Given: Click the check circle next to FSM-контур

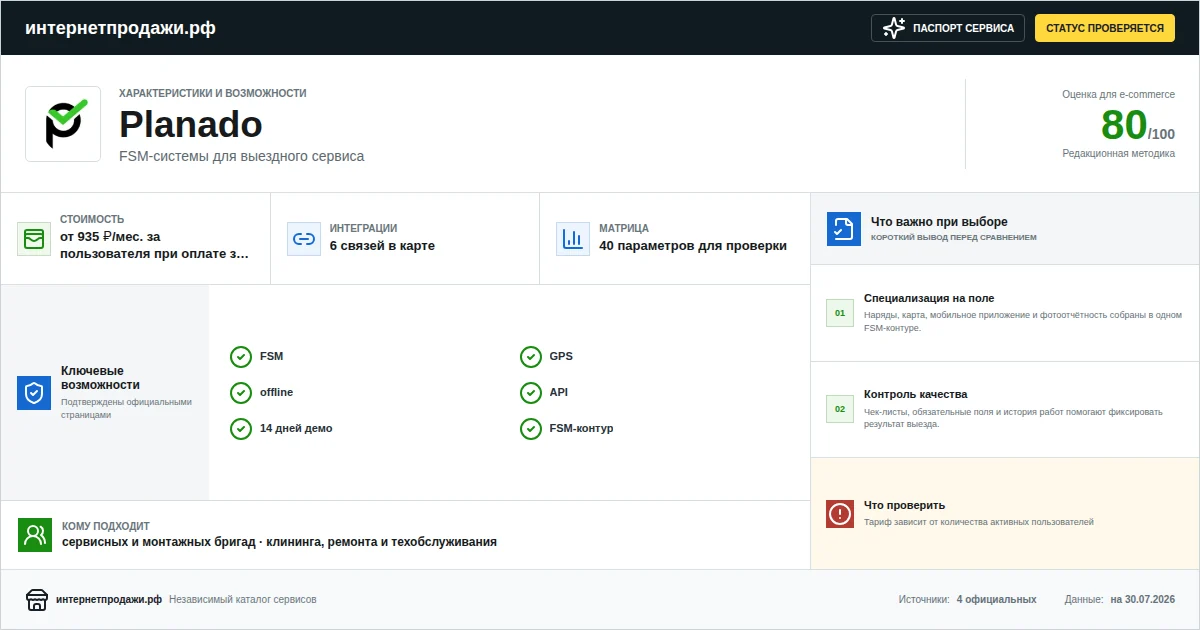Looking at the screenshot, I should tap(531, 429).
